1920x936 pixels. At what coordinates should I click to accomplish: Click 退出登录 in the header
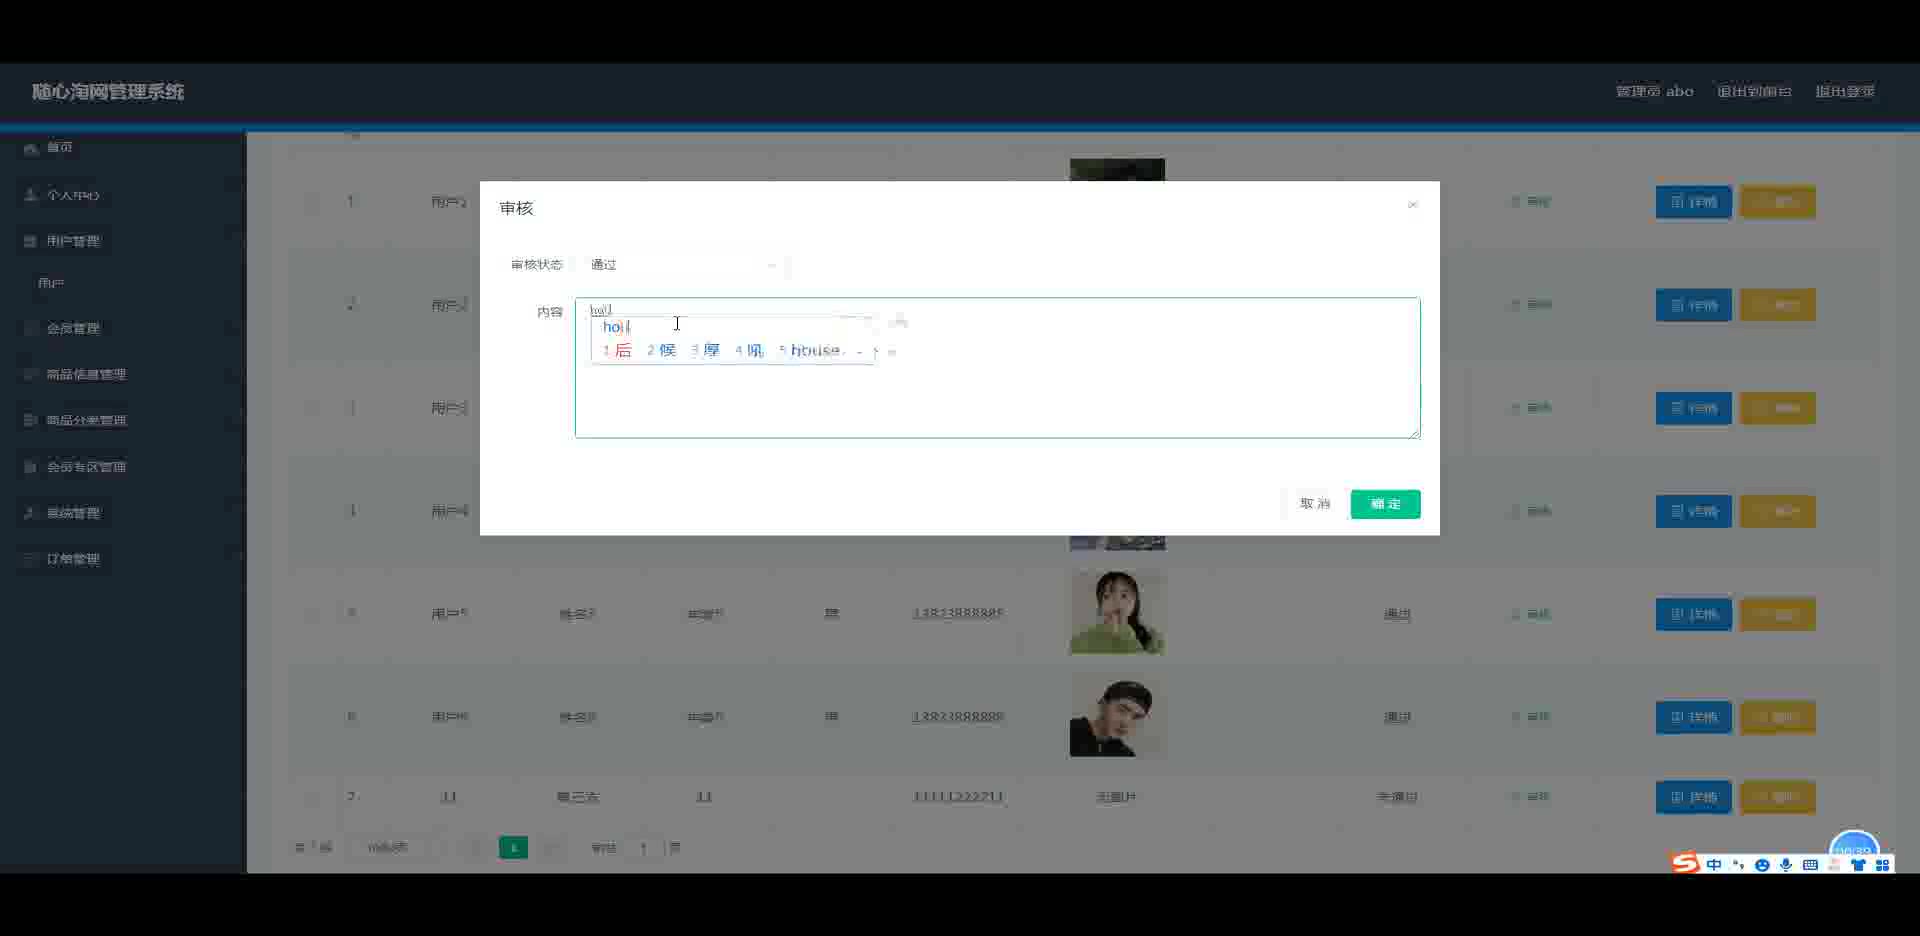[x=1845, y=91]
